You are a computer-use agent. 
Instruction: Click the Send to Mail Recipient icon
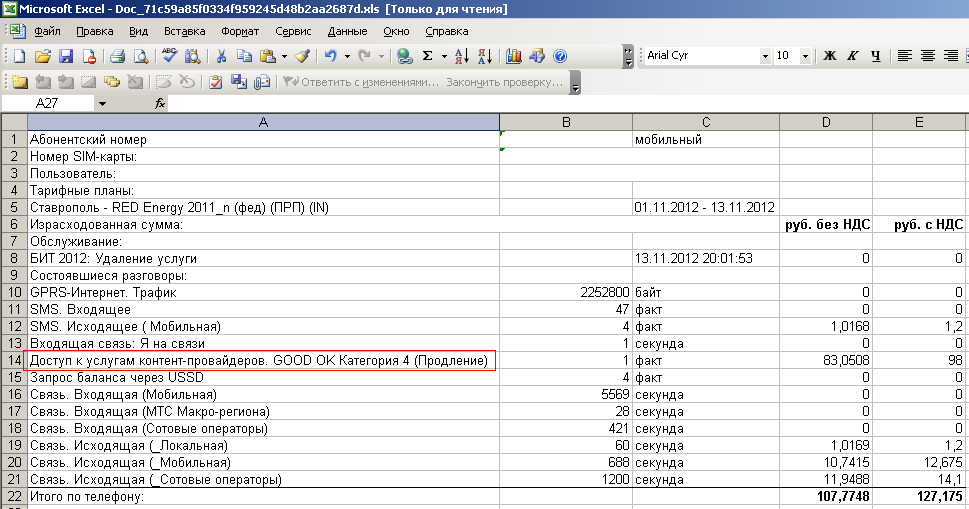coord(262,82)
